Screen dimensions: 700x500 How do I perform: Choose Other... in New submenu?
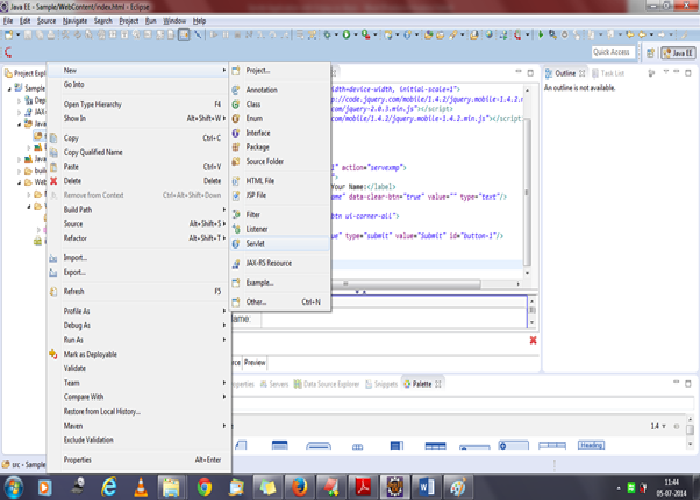point(280,302)
